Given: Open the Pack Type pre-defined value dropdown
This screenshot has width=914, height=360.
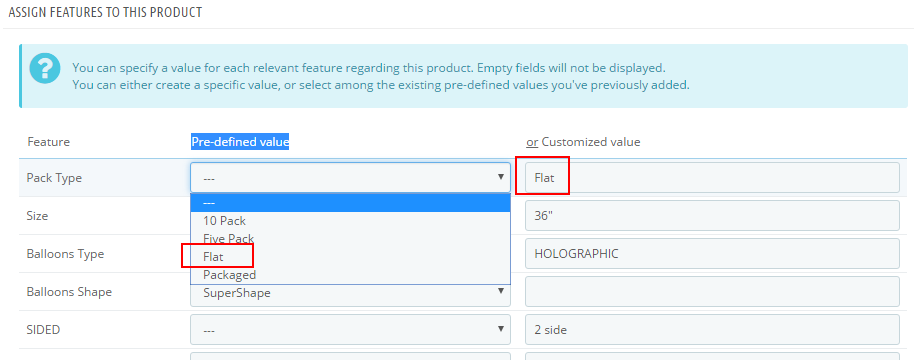Looking at the screenshot, I should (350, 178).
